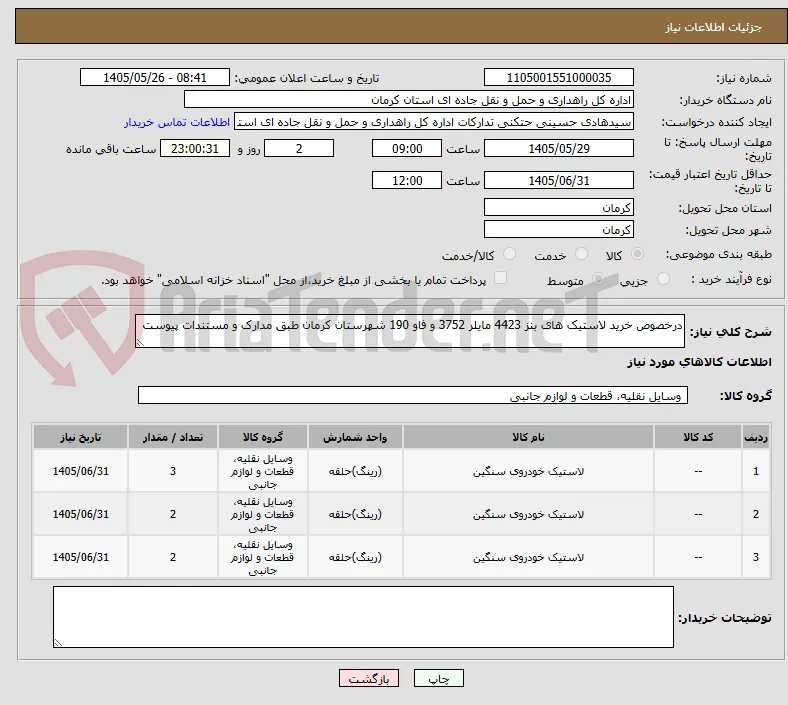Click the اطلاعات کالاهای مورد نیاز heading

(699, 362)
